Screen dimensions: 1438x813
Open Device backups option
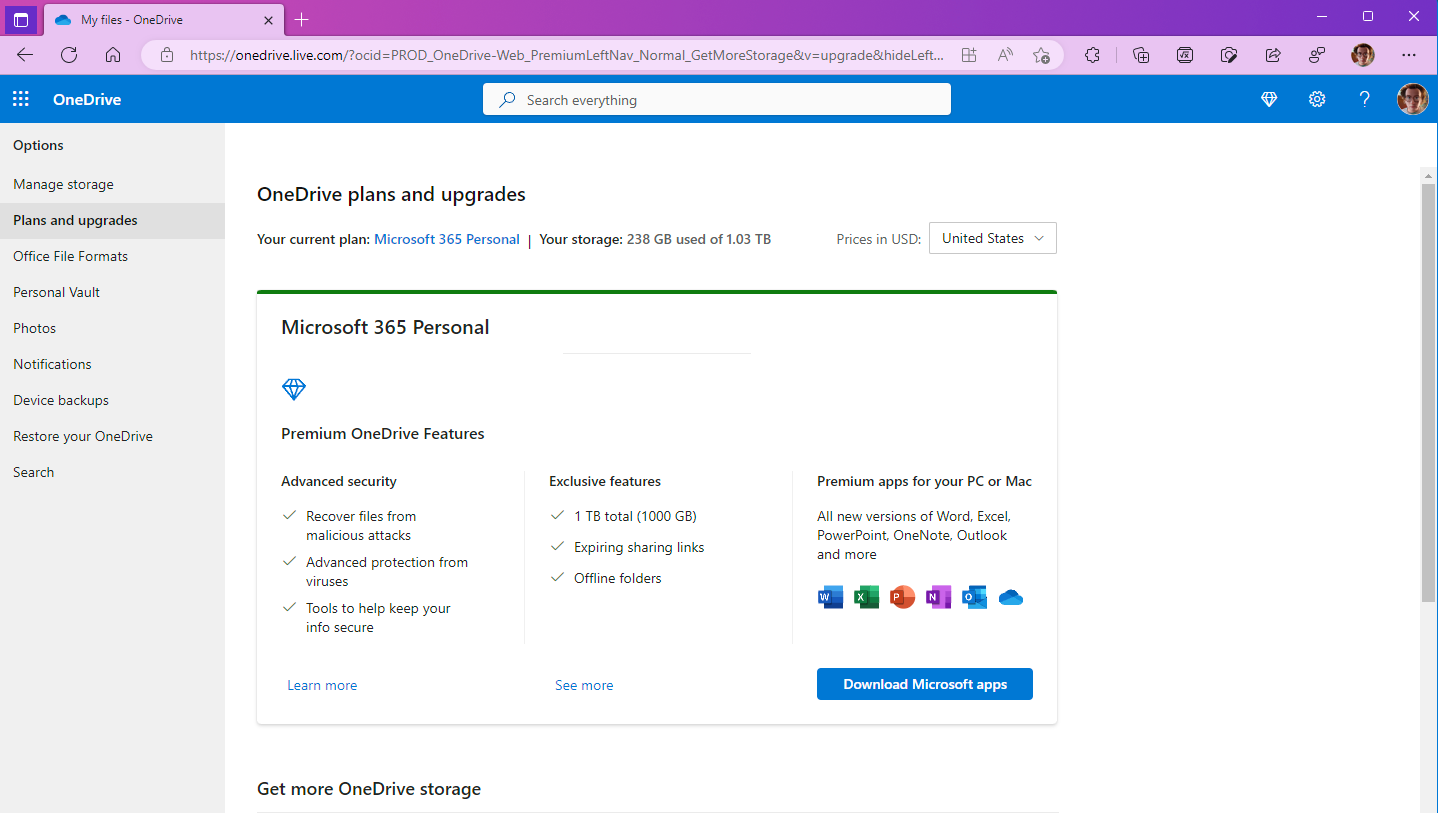click(112, 400)
